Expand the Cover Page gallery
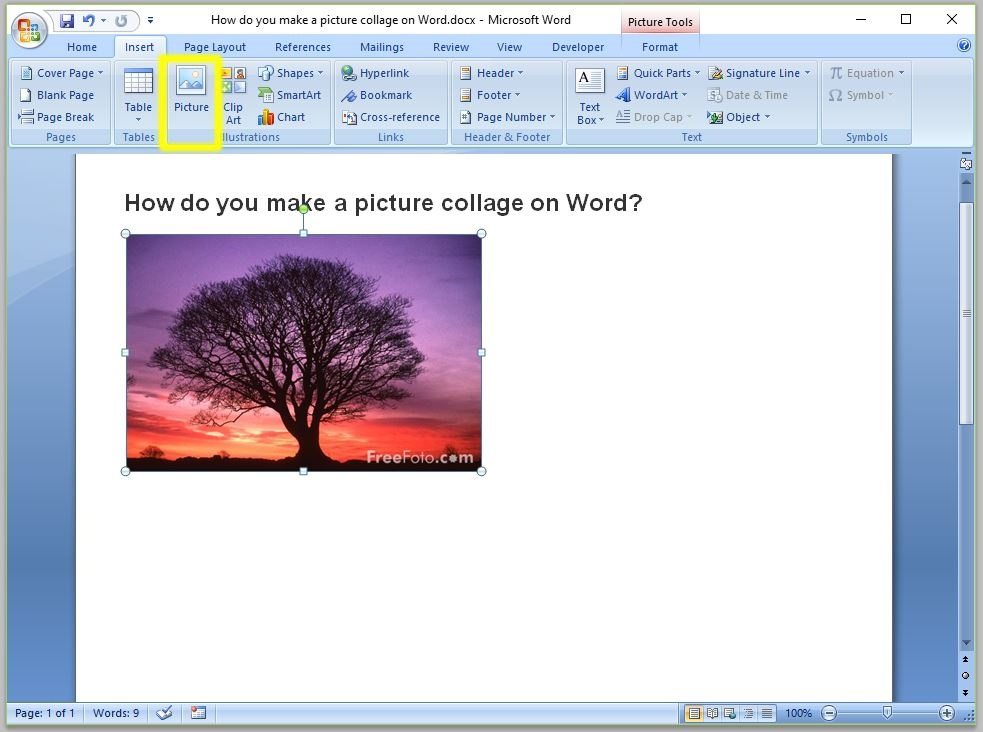 pos(61,73)
